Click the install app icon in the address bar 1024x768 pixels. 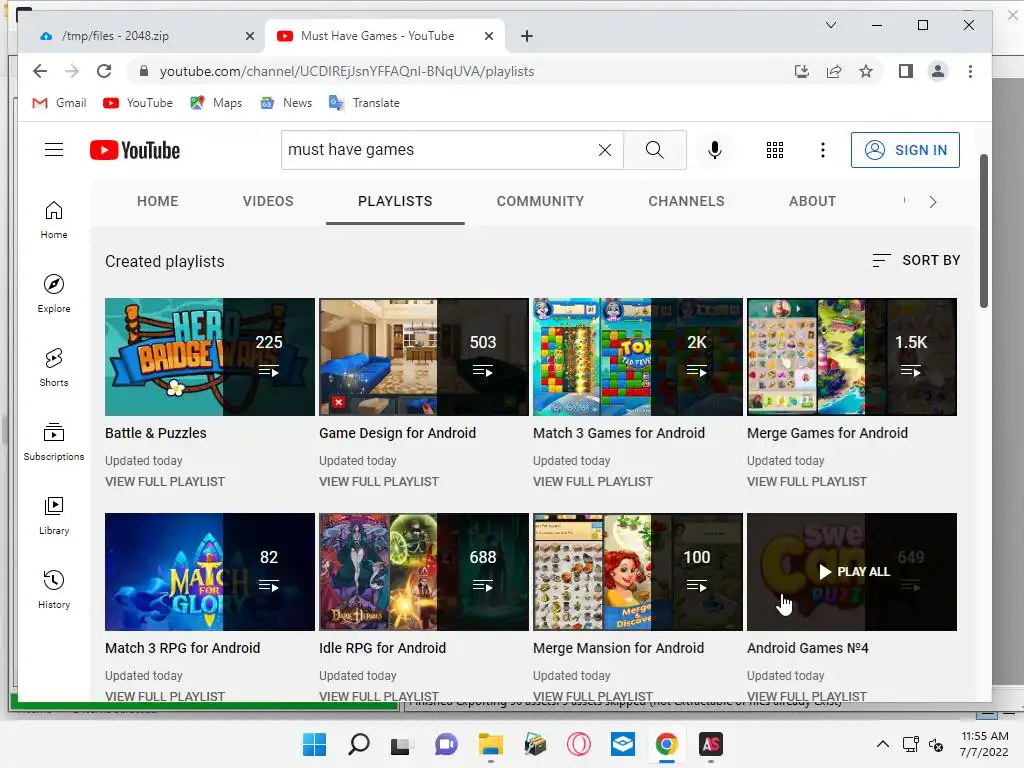[x=802, y=71]
